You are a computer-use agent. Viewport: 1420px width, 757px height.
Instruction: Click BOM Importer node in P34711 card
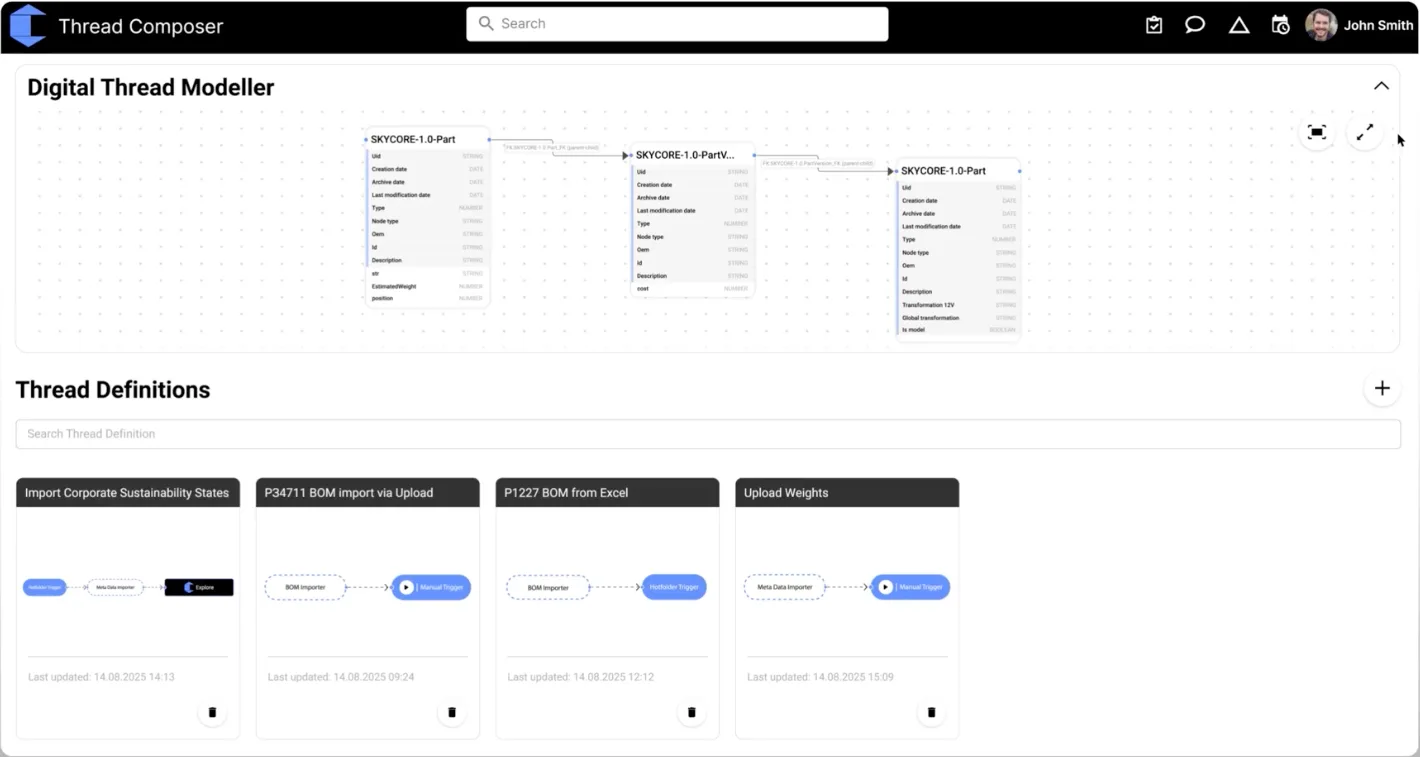(305, 587)
